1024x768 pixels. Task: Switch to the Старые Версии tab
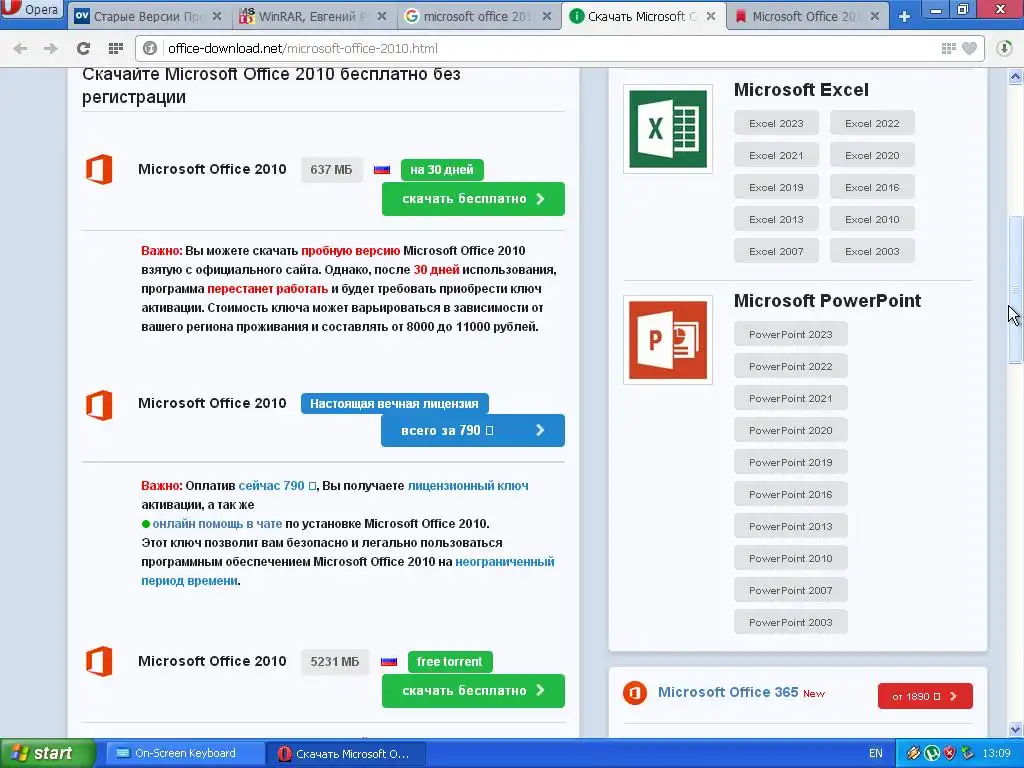[149, 16]
